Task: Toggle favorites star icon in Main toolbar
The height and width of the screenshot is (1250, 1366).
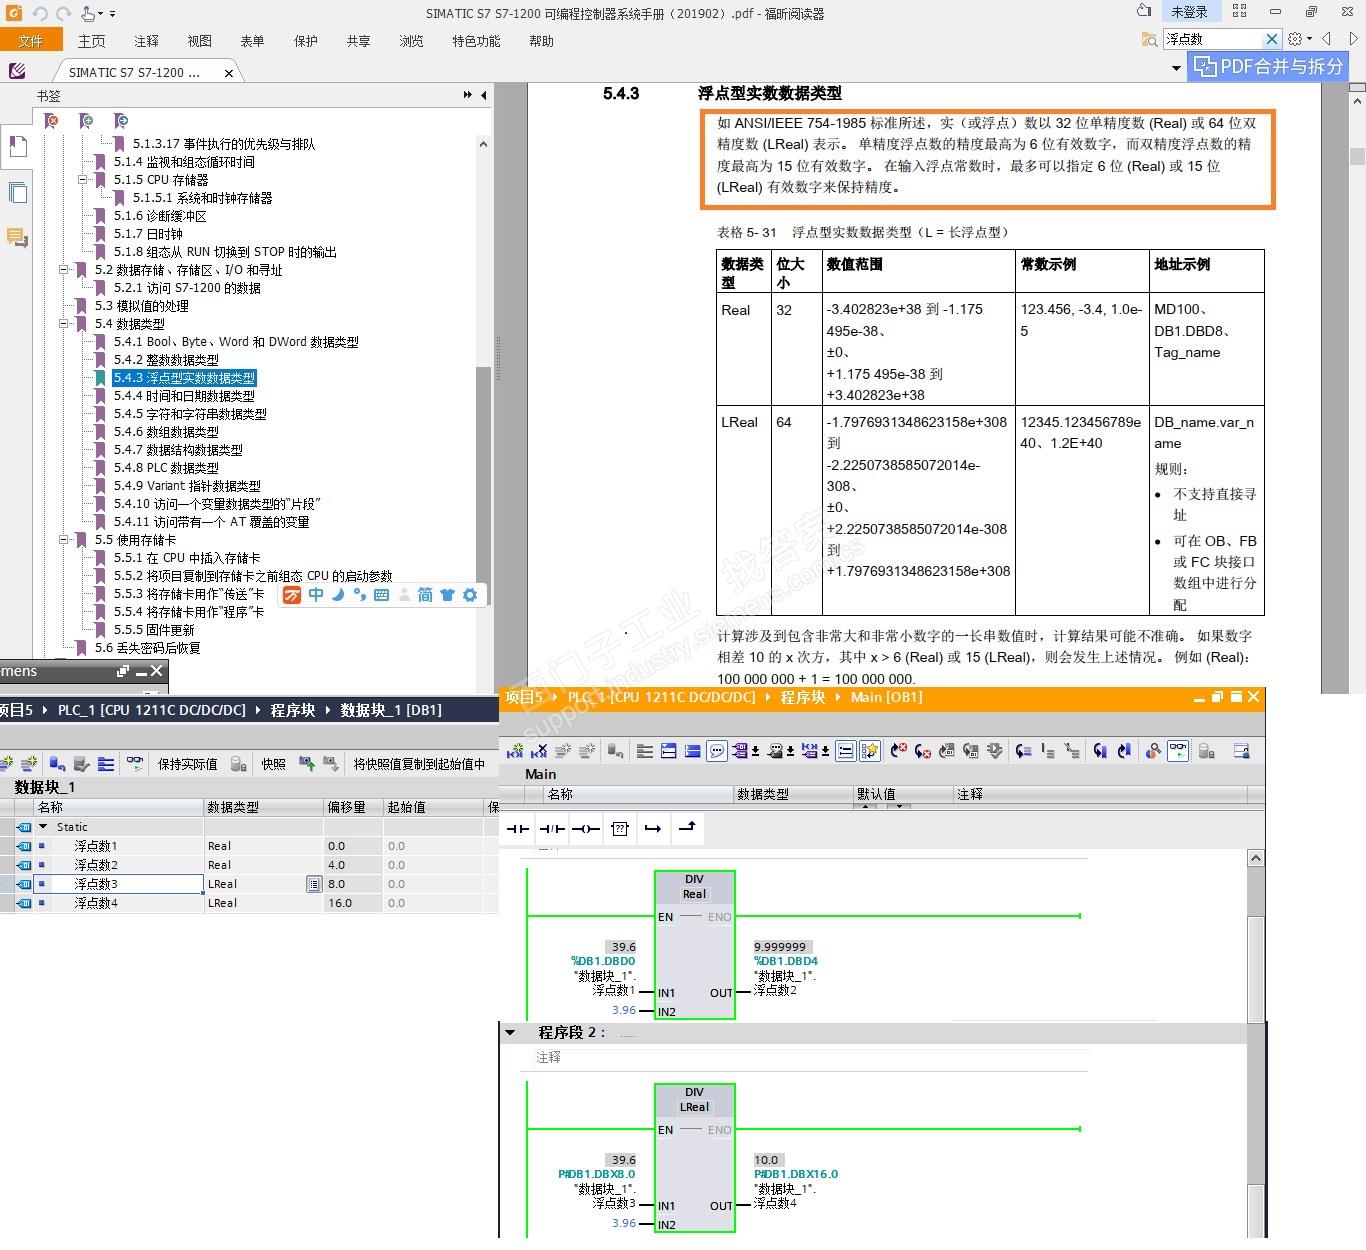Action: (870, 751)
